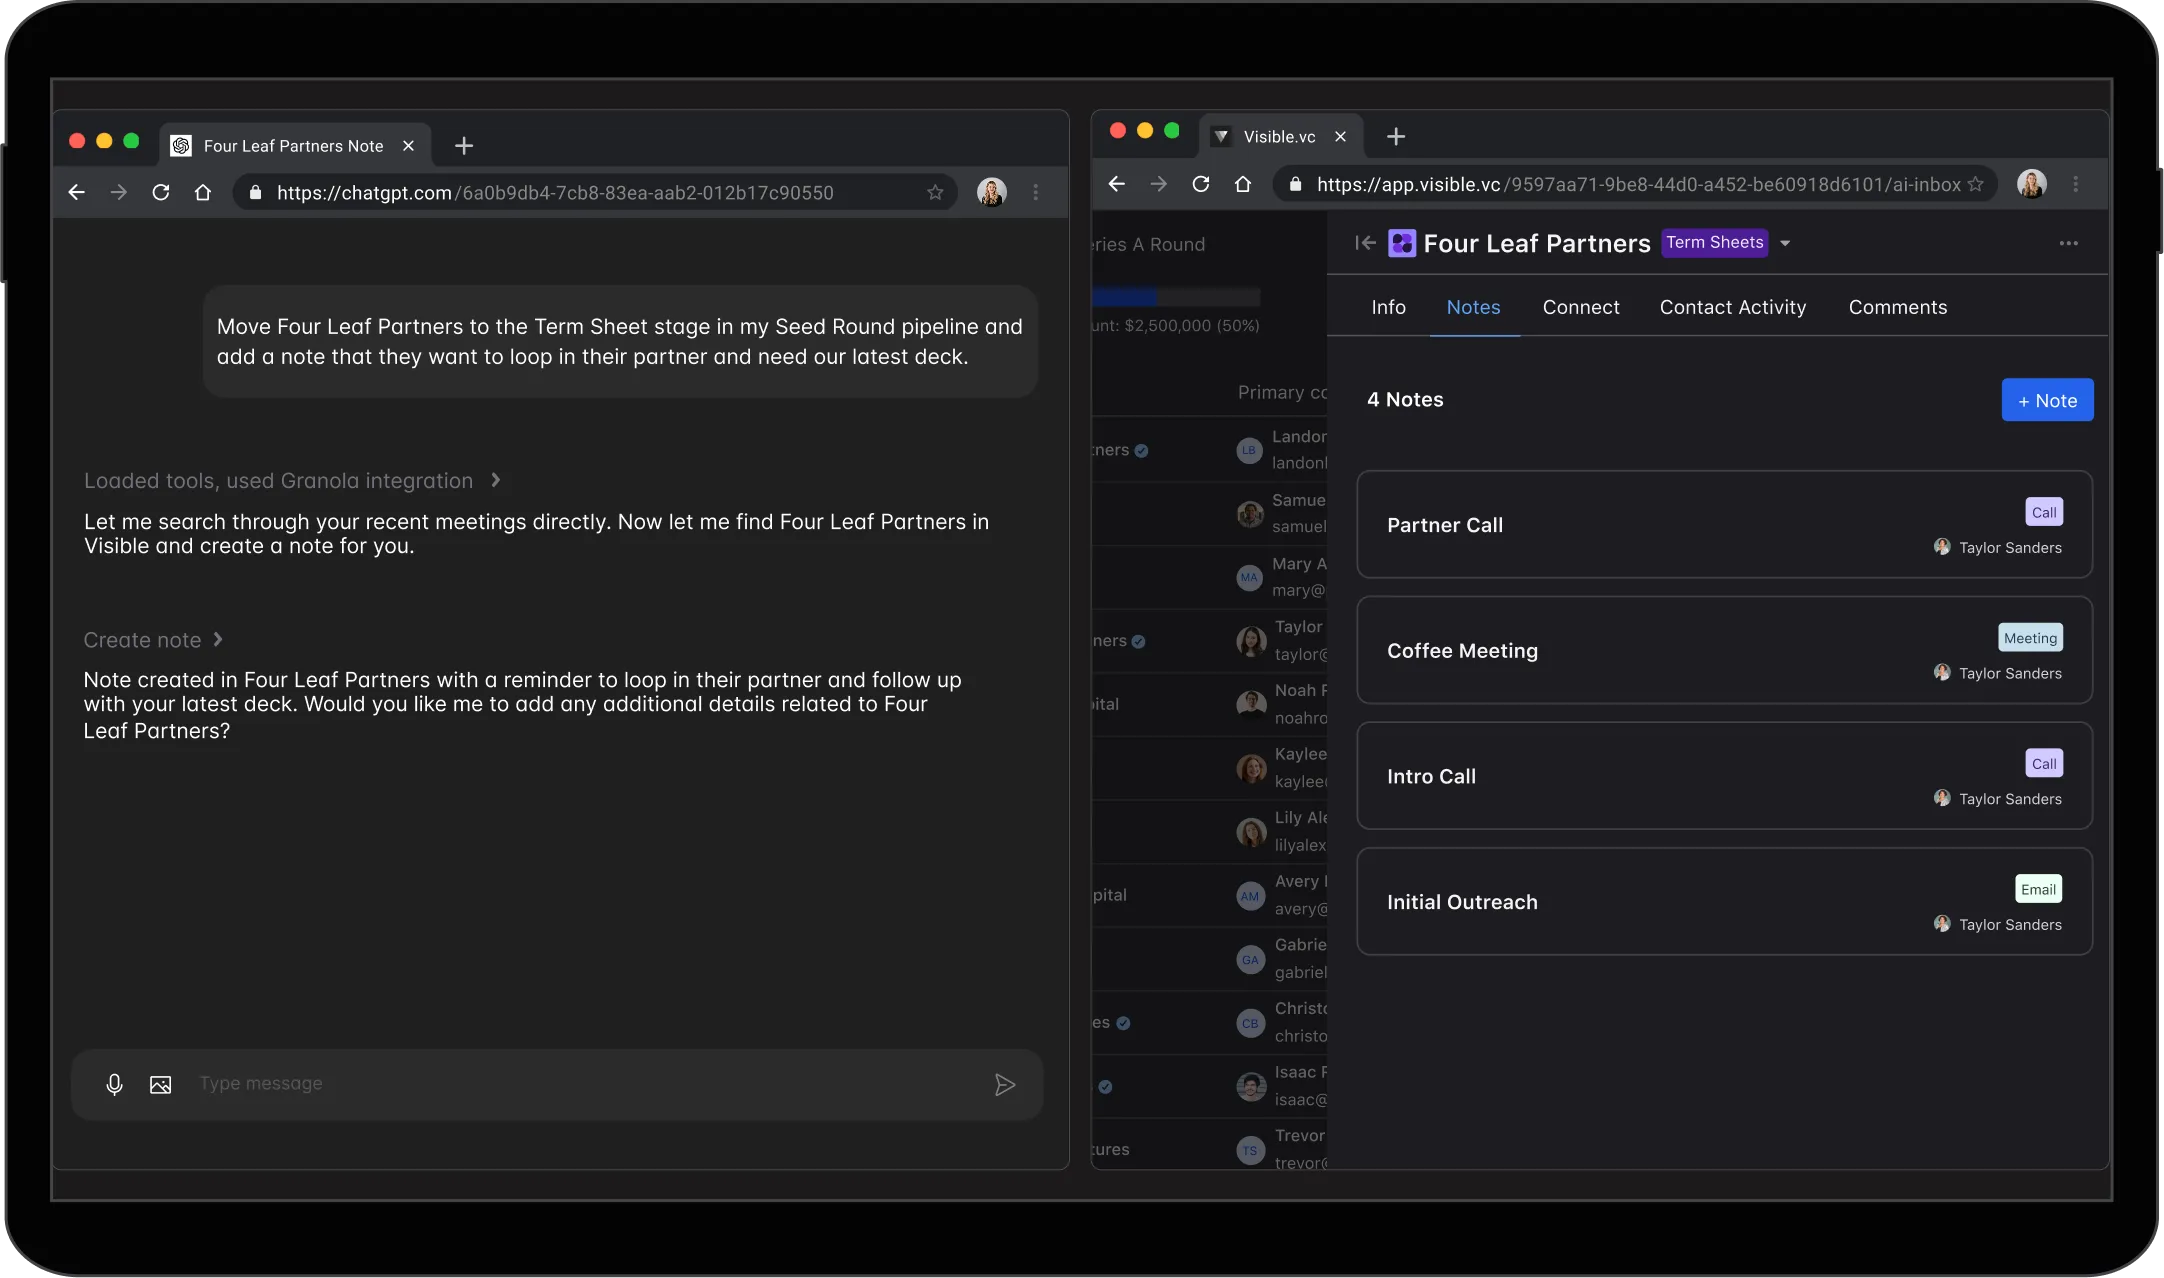Click back arrow in Visible.vc browser window
2164x1278 pixels.
pos(1117,184)
